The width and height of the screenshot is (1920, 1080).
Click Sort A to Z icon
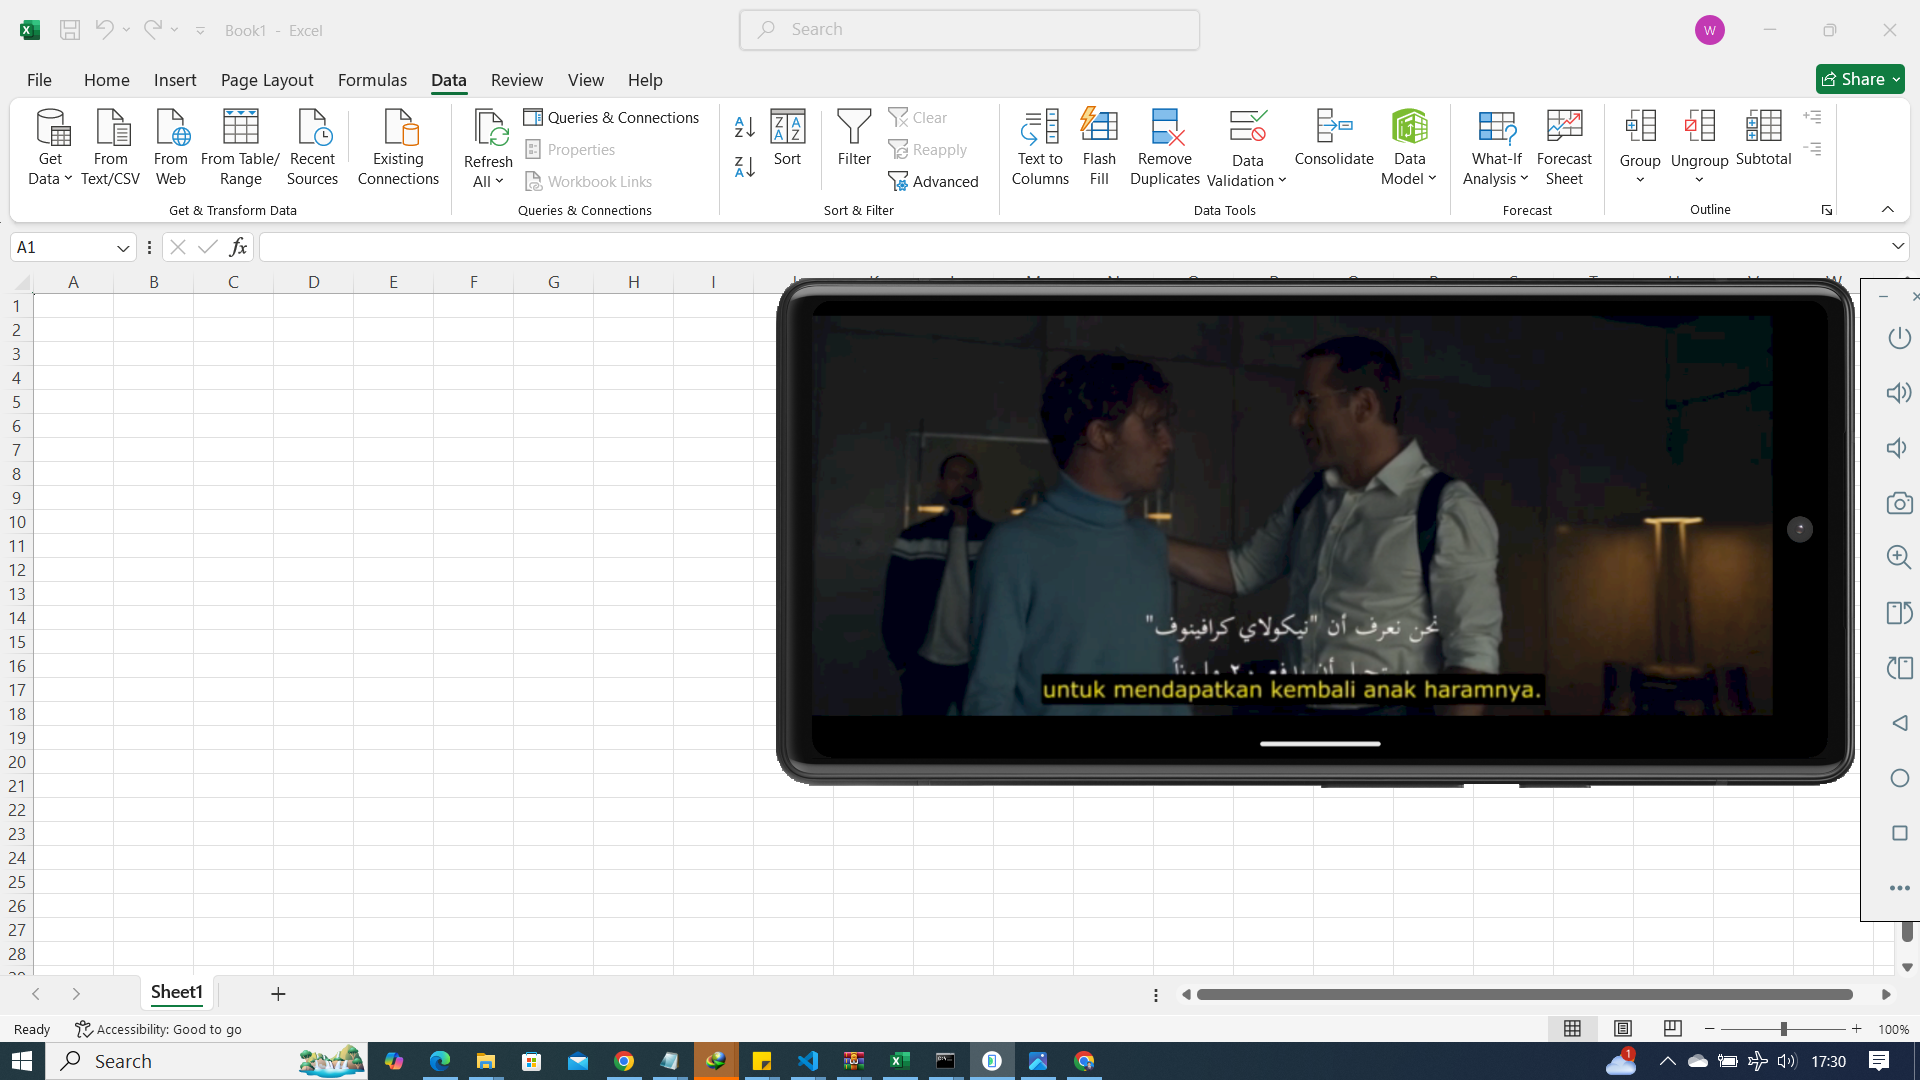(x=744, y=127)
